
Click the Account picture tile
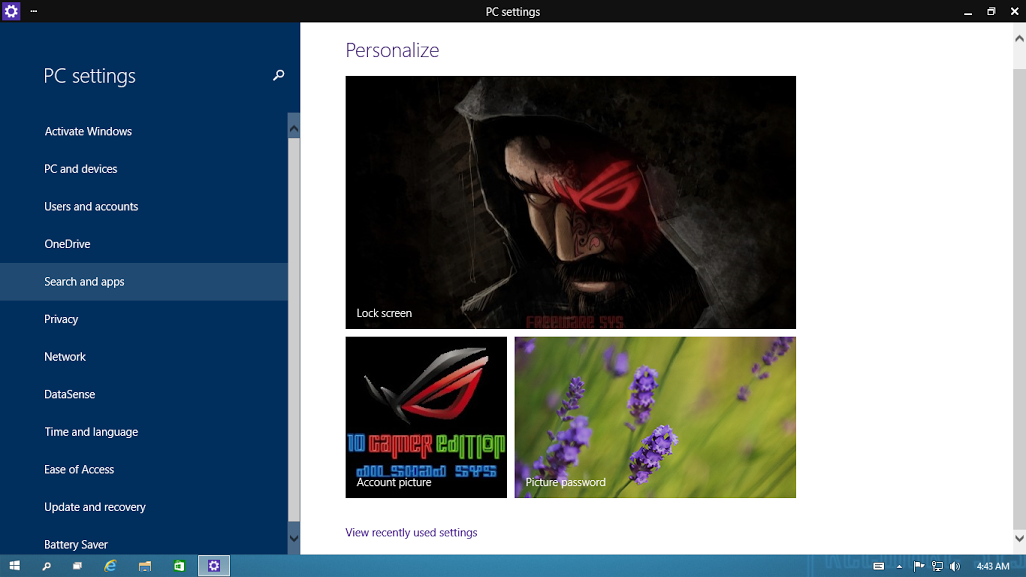426,417
